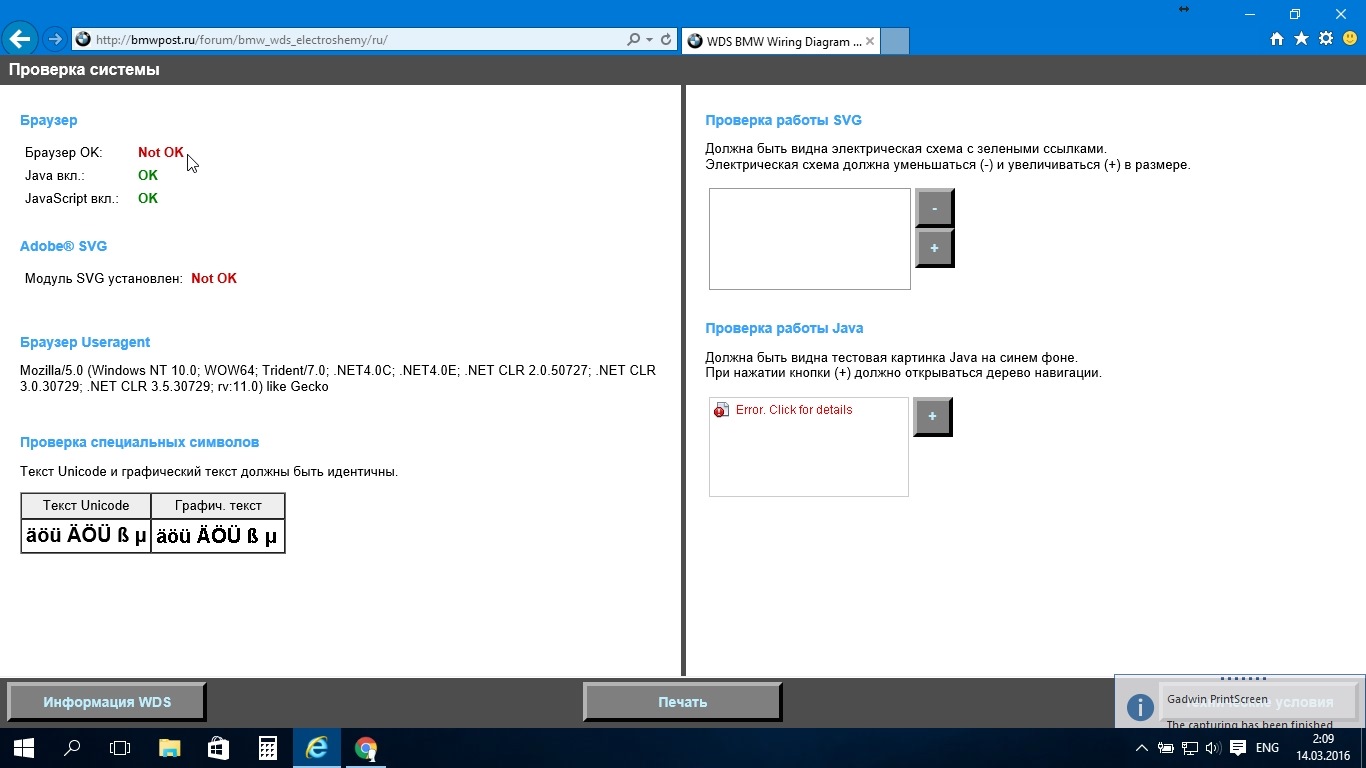Zoom in SVG diagram with plus button
Image resolution: width=1366 pixels, height=768 pixels.
tap(934, 248)
